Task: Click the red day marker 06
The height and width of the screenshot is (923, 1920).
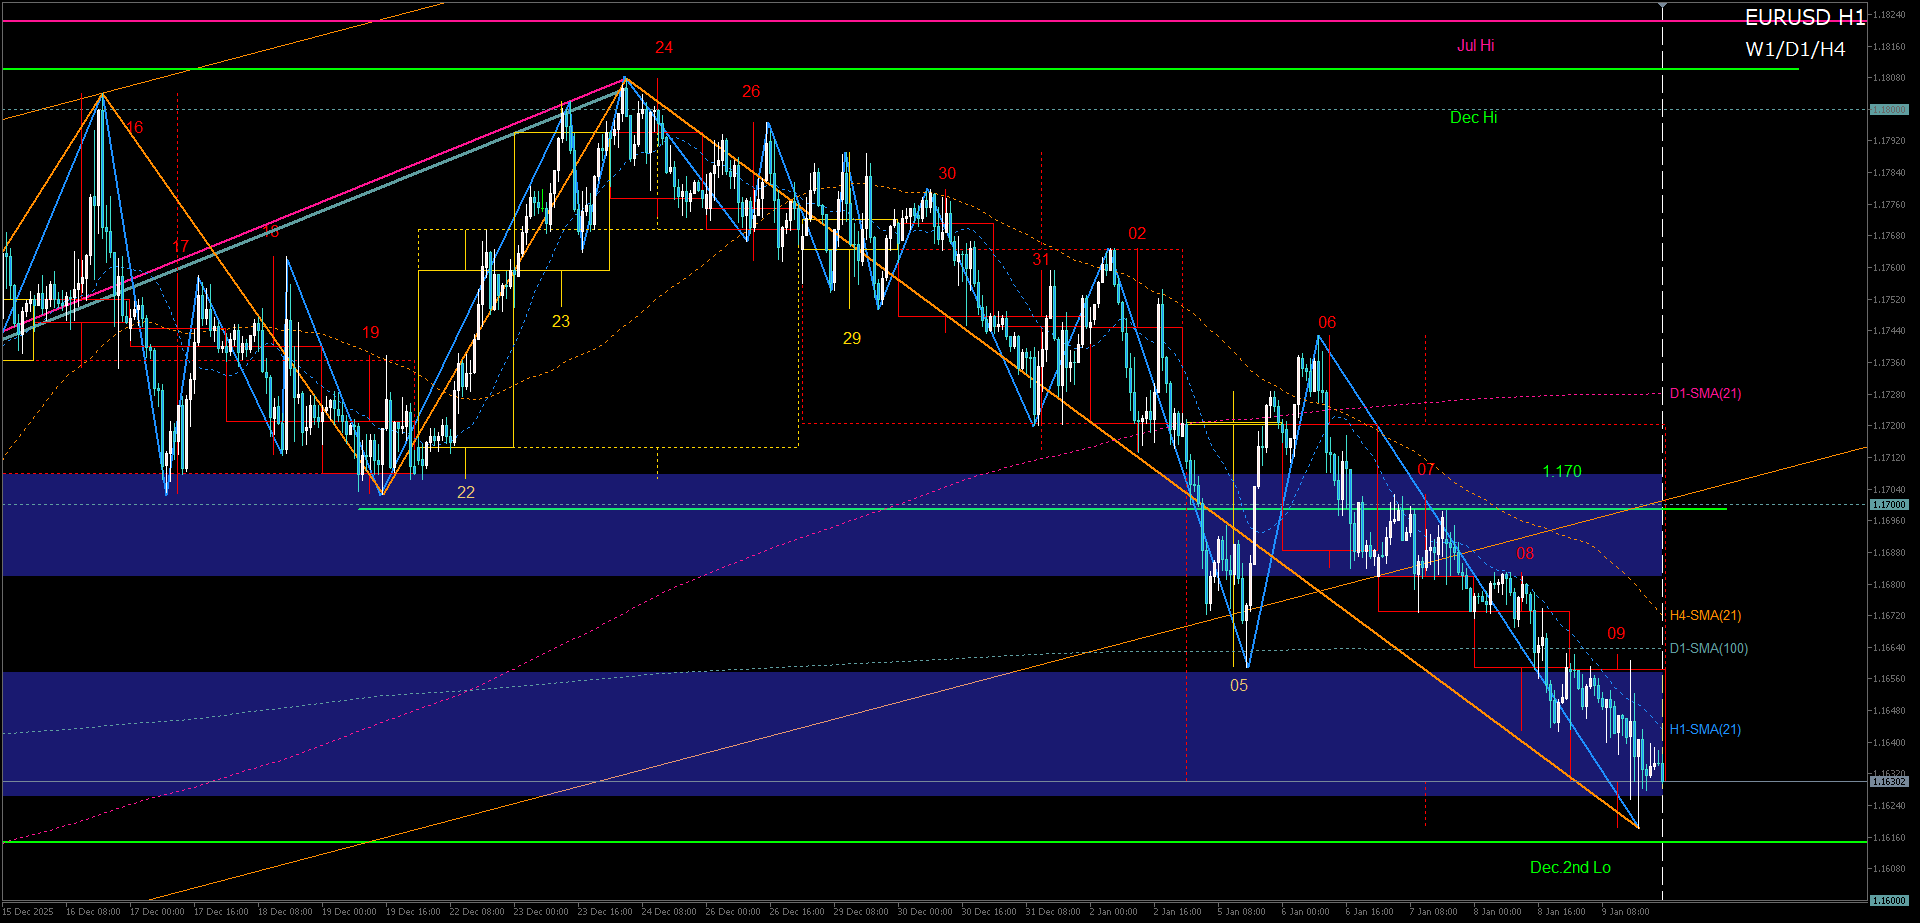Action: (x=1327, y=323)
